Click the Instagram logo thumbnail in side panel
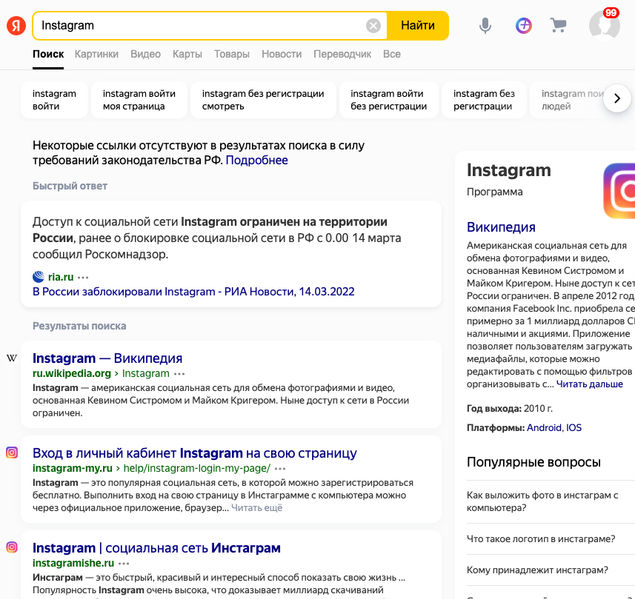 coord(619,189)
